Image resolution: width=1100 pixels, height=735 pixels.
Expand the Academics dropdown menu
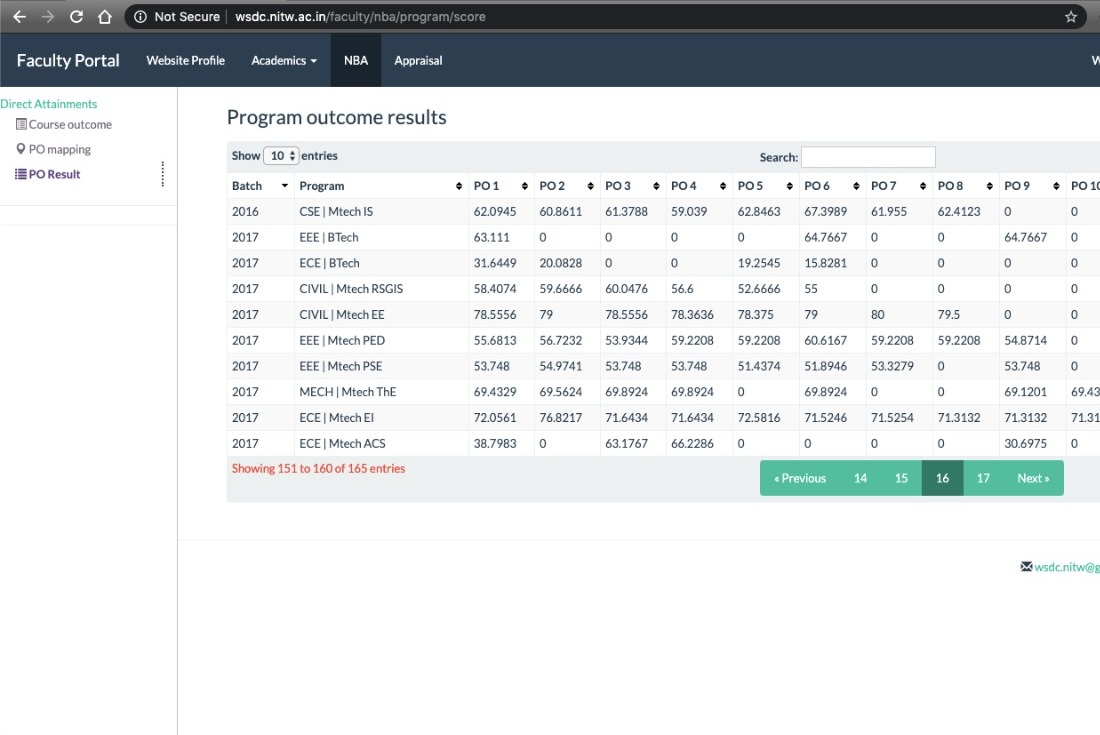click(284, 60)
